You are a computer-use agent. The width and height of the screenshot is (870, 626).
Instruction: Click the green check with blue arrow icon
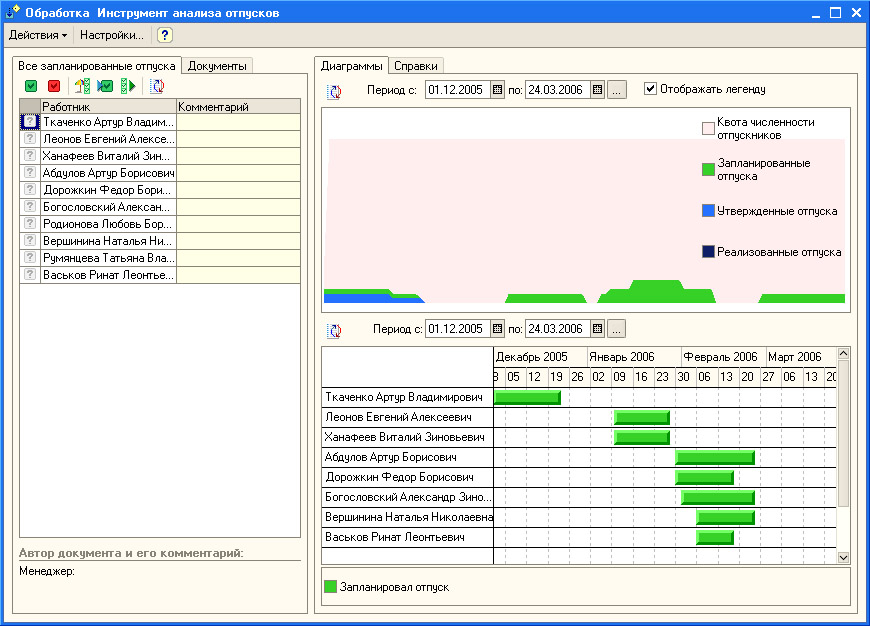click(105, 86)
